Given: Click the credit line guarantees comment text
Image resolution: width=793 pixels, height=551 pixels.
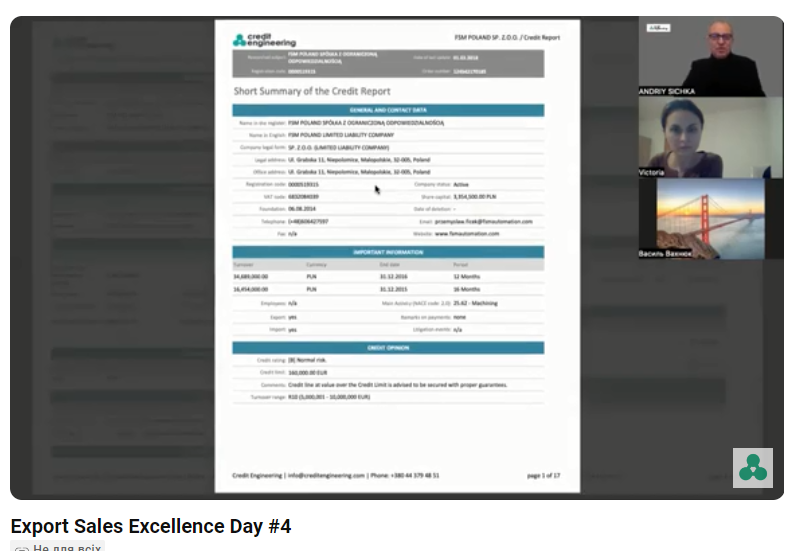Looking at the screenshot, I should point(398,385).
